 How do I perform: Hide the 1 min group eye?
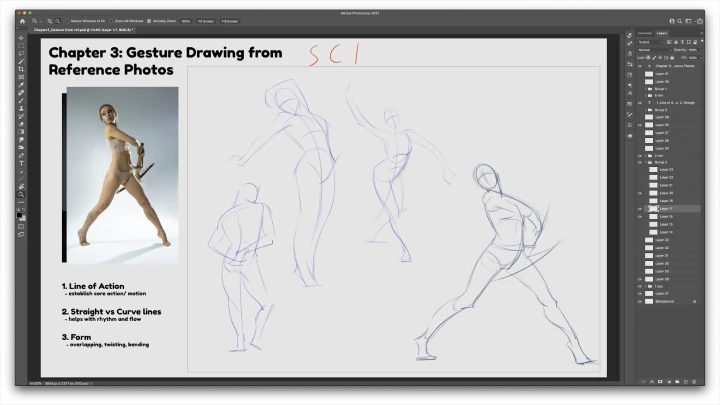pos(640,286)
